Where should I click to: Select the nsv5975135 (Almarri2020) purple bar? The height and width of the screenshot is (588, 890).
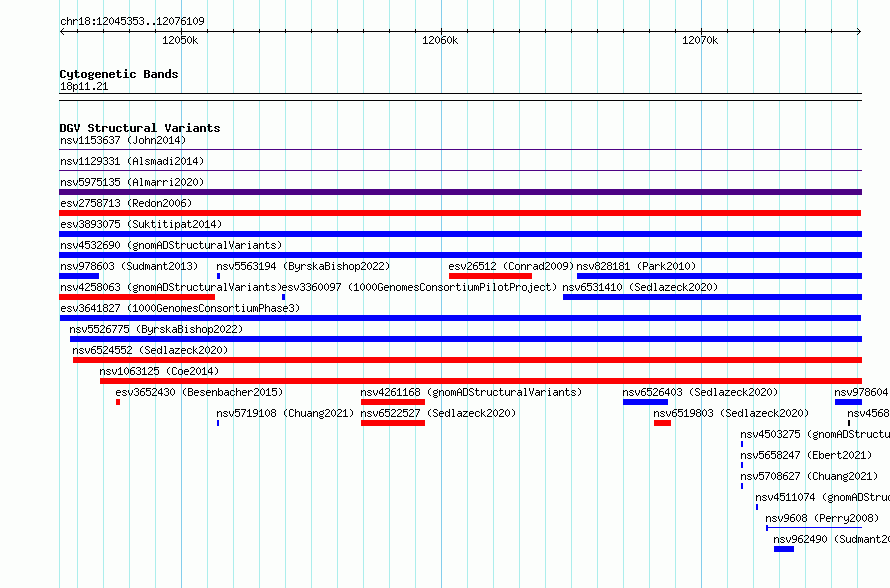(460, 192)
